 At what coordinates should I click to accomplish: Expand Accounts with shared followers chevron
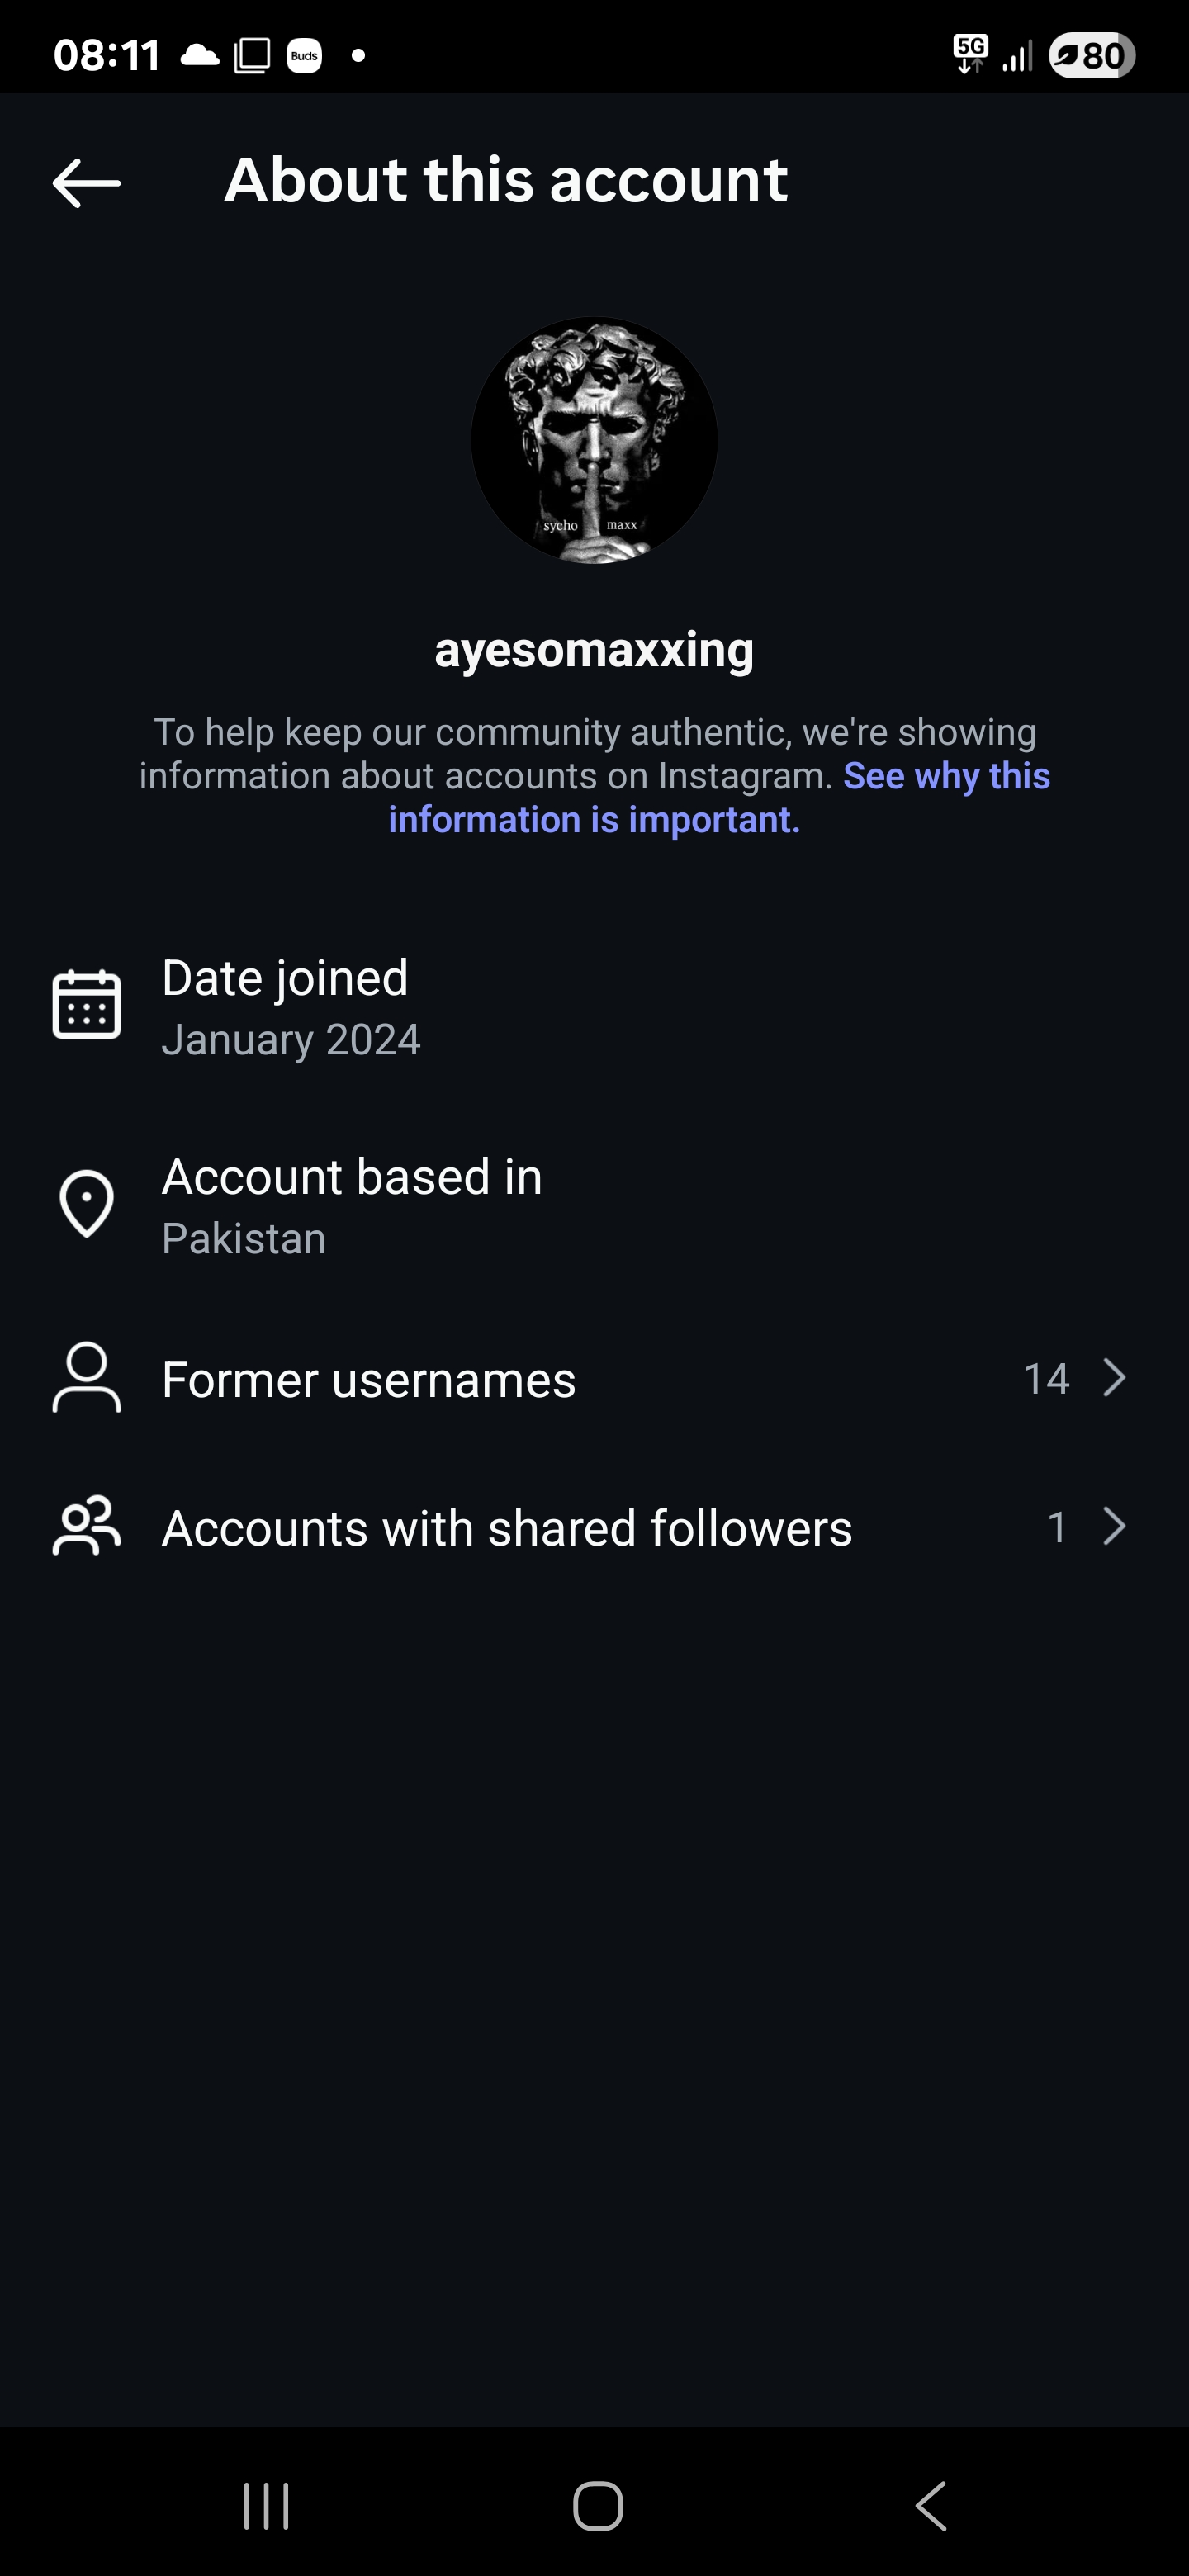1114,1526
